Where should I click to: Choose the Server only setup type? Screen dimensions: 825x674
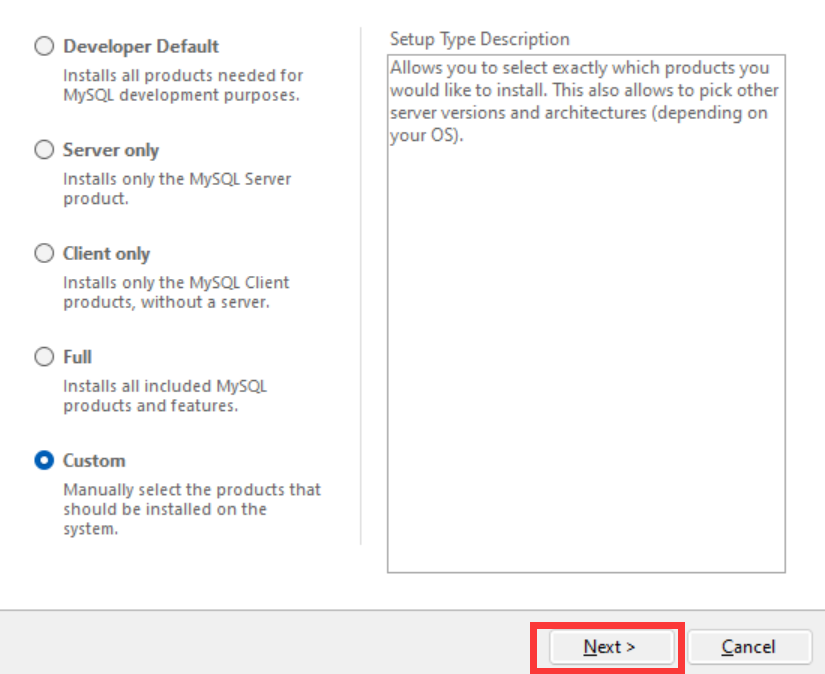(x=44, y=150)
